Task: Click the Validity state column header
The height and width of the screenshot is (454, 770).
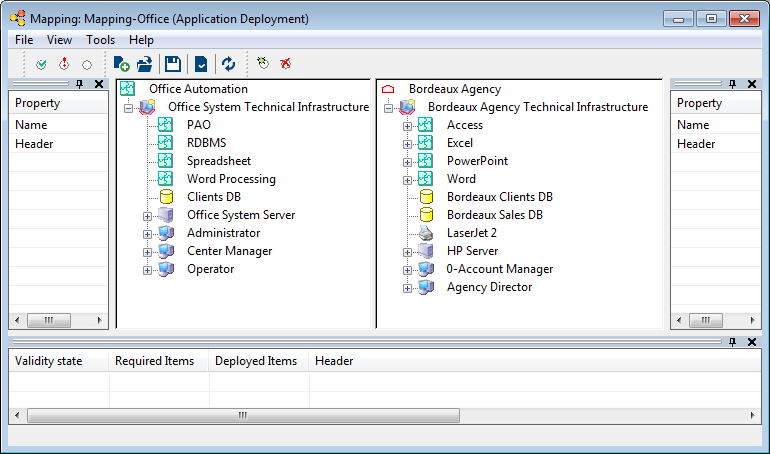Action: pos(49,361)
